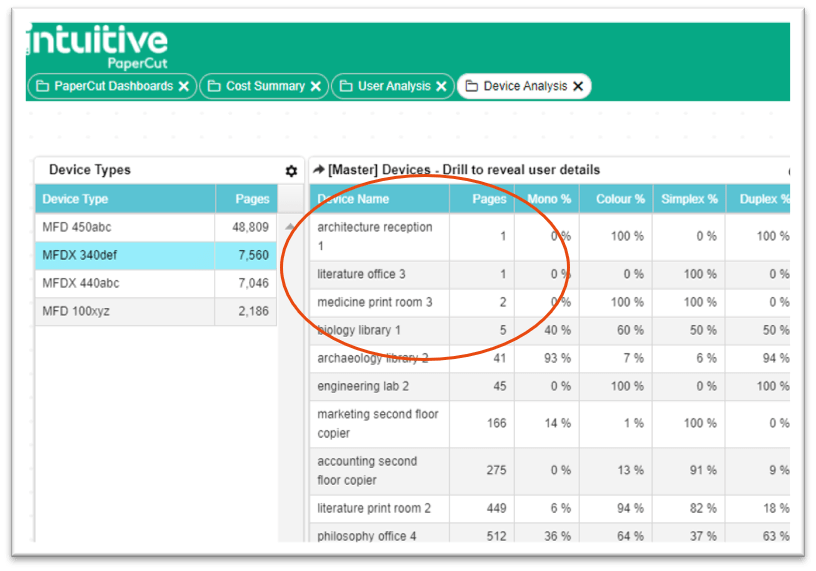This screenshot has width=816, height=571.
Task: Sort by Device Name column header
Action: click(379, 199)
